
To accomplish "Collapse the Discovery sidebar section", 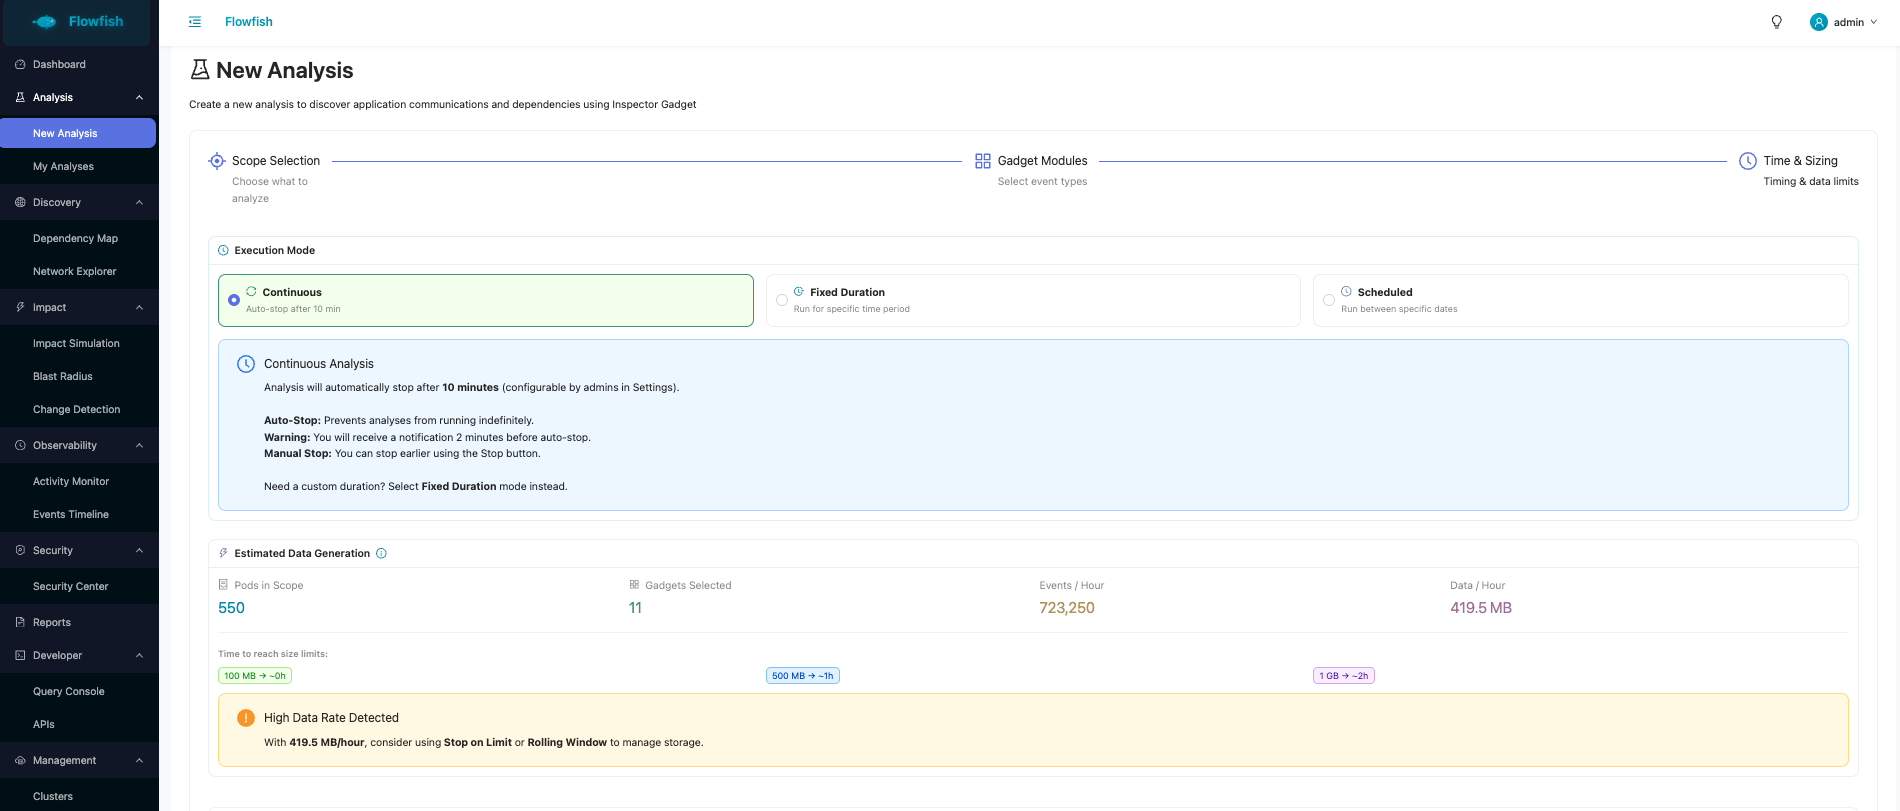I will [x=139, y=203].
